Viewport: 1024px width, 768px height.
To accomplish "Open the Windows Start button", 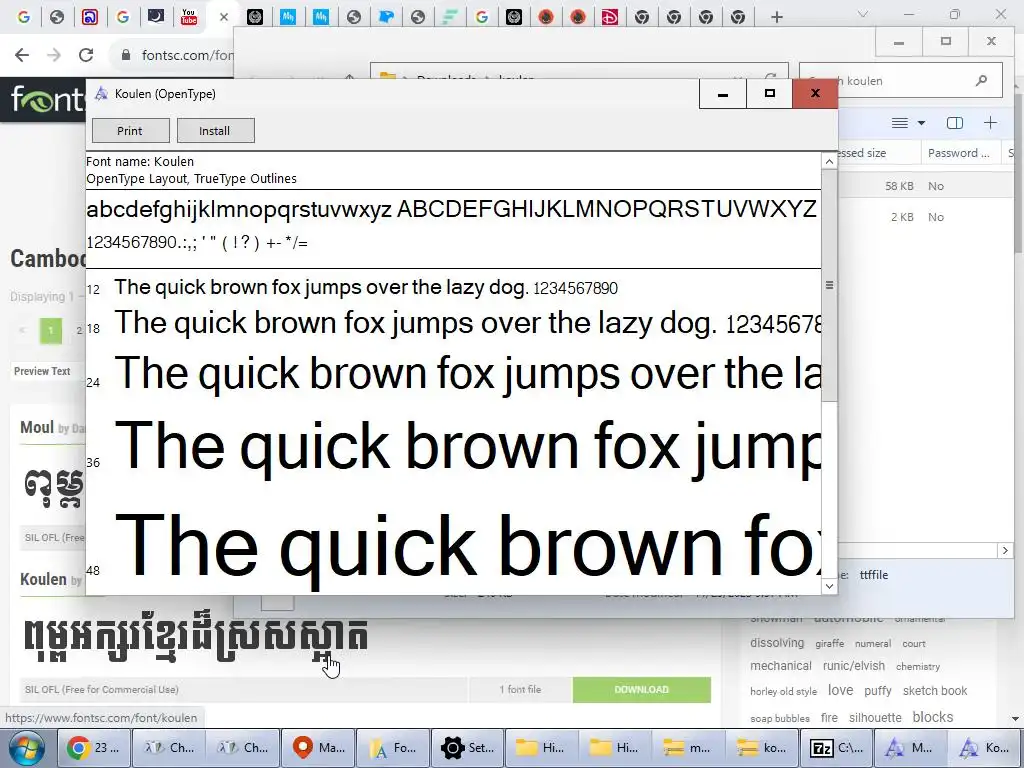I will (26, 748).
